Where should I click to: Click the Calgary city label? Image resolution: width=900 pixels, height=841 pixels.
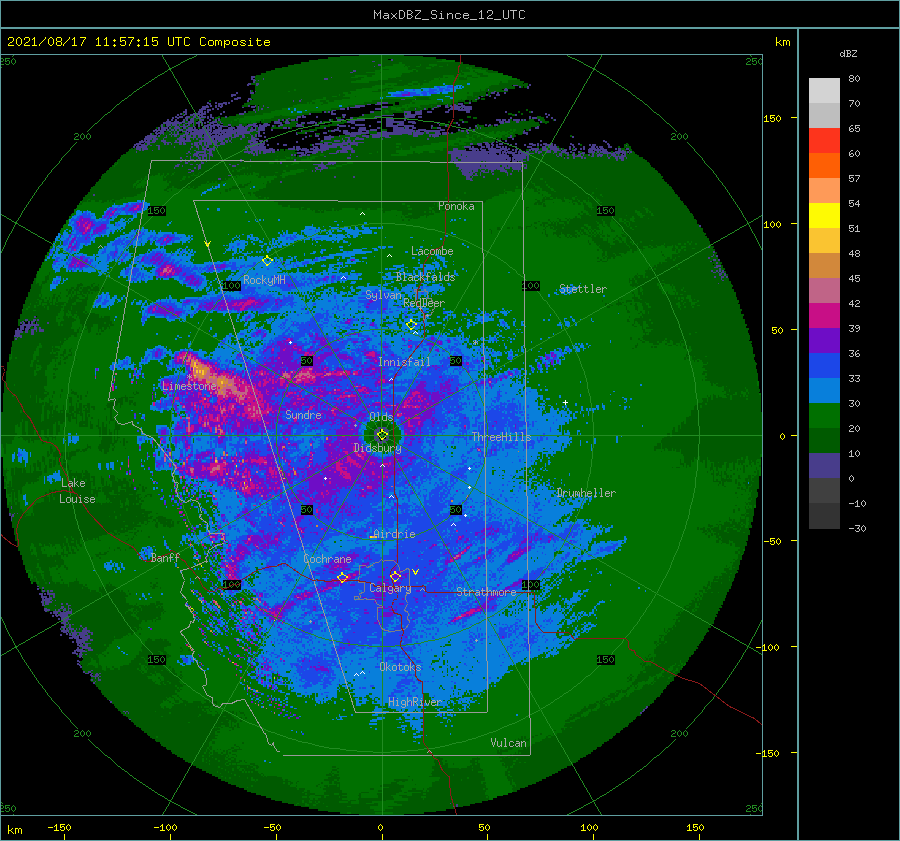(x=390, y=588)
